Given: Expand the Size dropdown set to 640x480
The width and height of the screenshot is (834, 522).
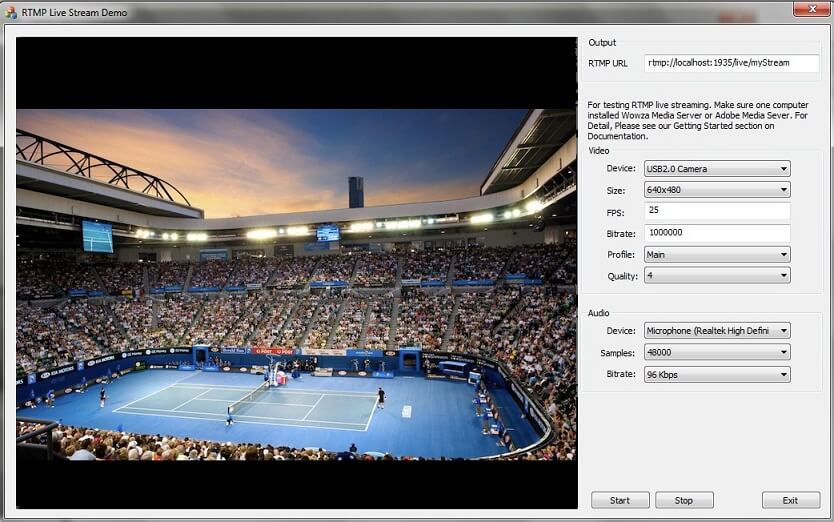Looking at the screenshot, I should point(717,189).
